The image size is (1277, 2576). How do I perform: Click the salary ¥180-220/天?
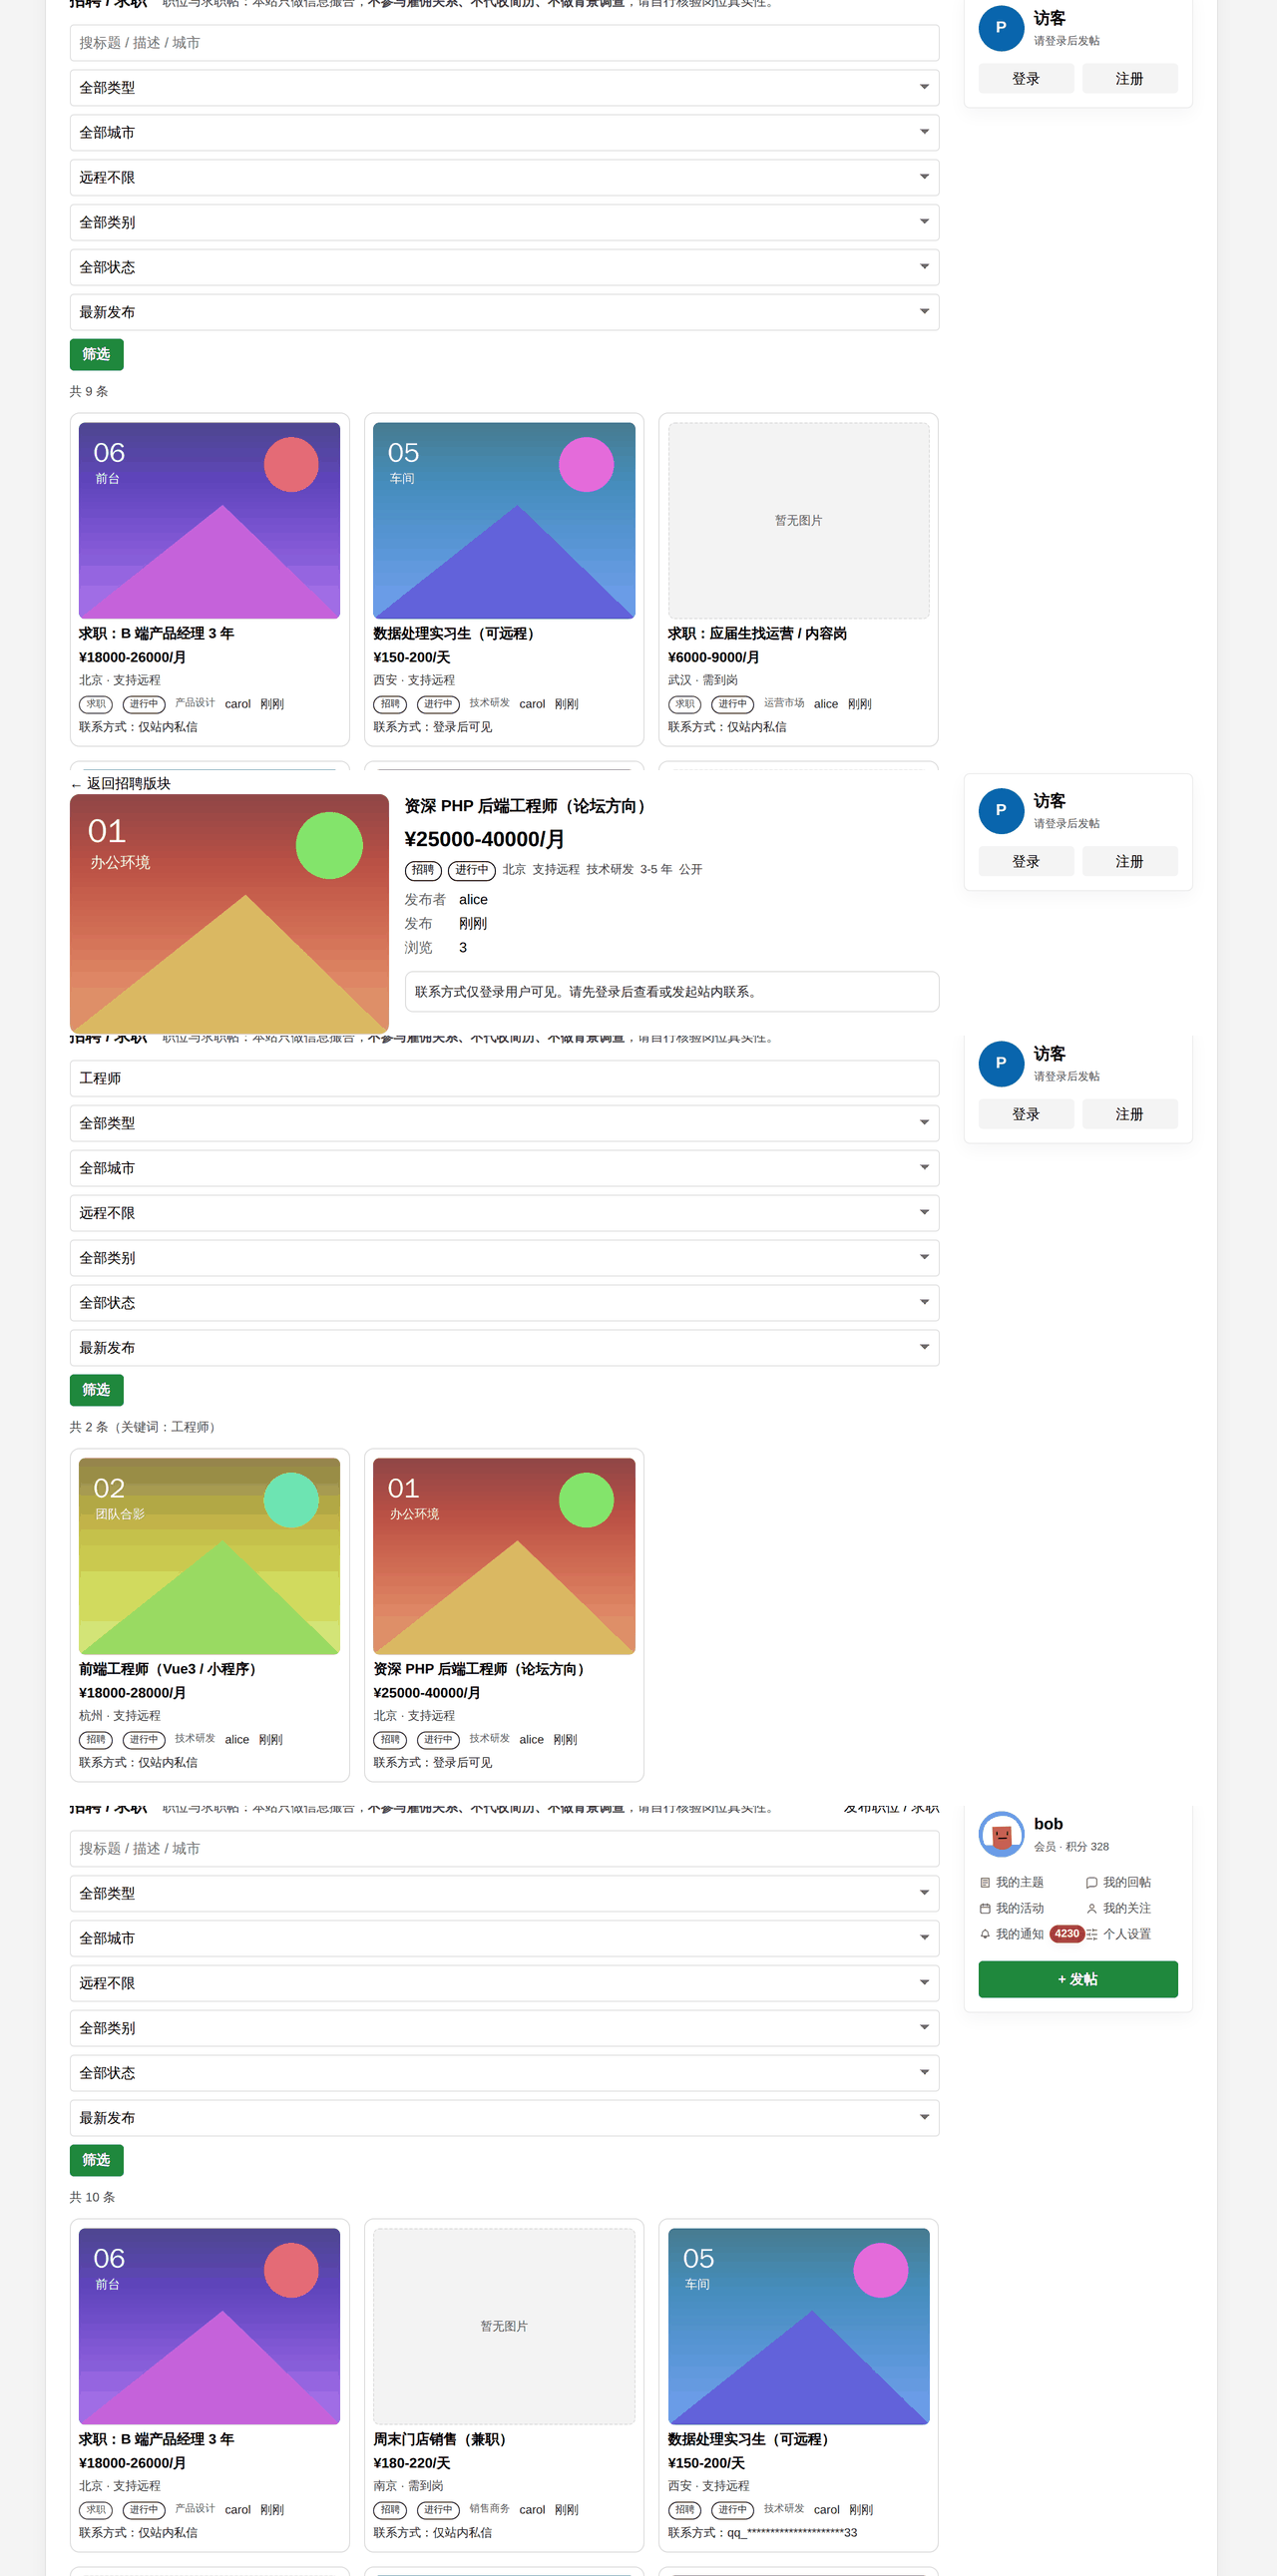[412, 2463]
